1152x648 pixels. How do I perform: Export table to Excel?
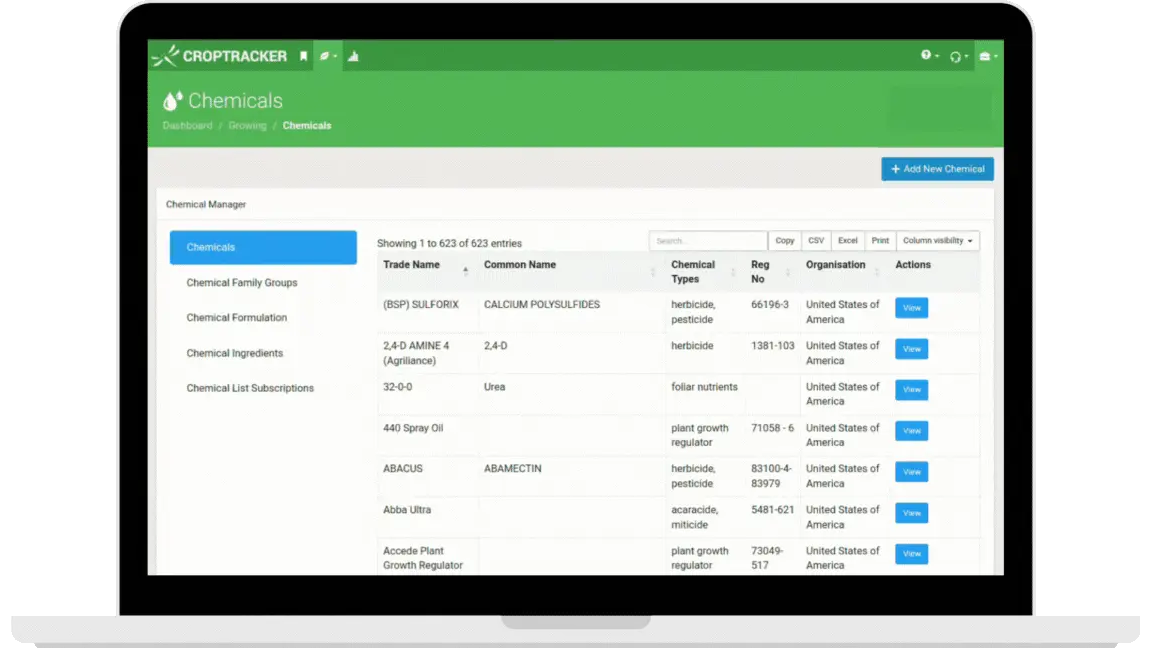tap(847, 241)
